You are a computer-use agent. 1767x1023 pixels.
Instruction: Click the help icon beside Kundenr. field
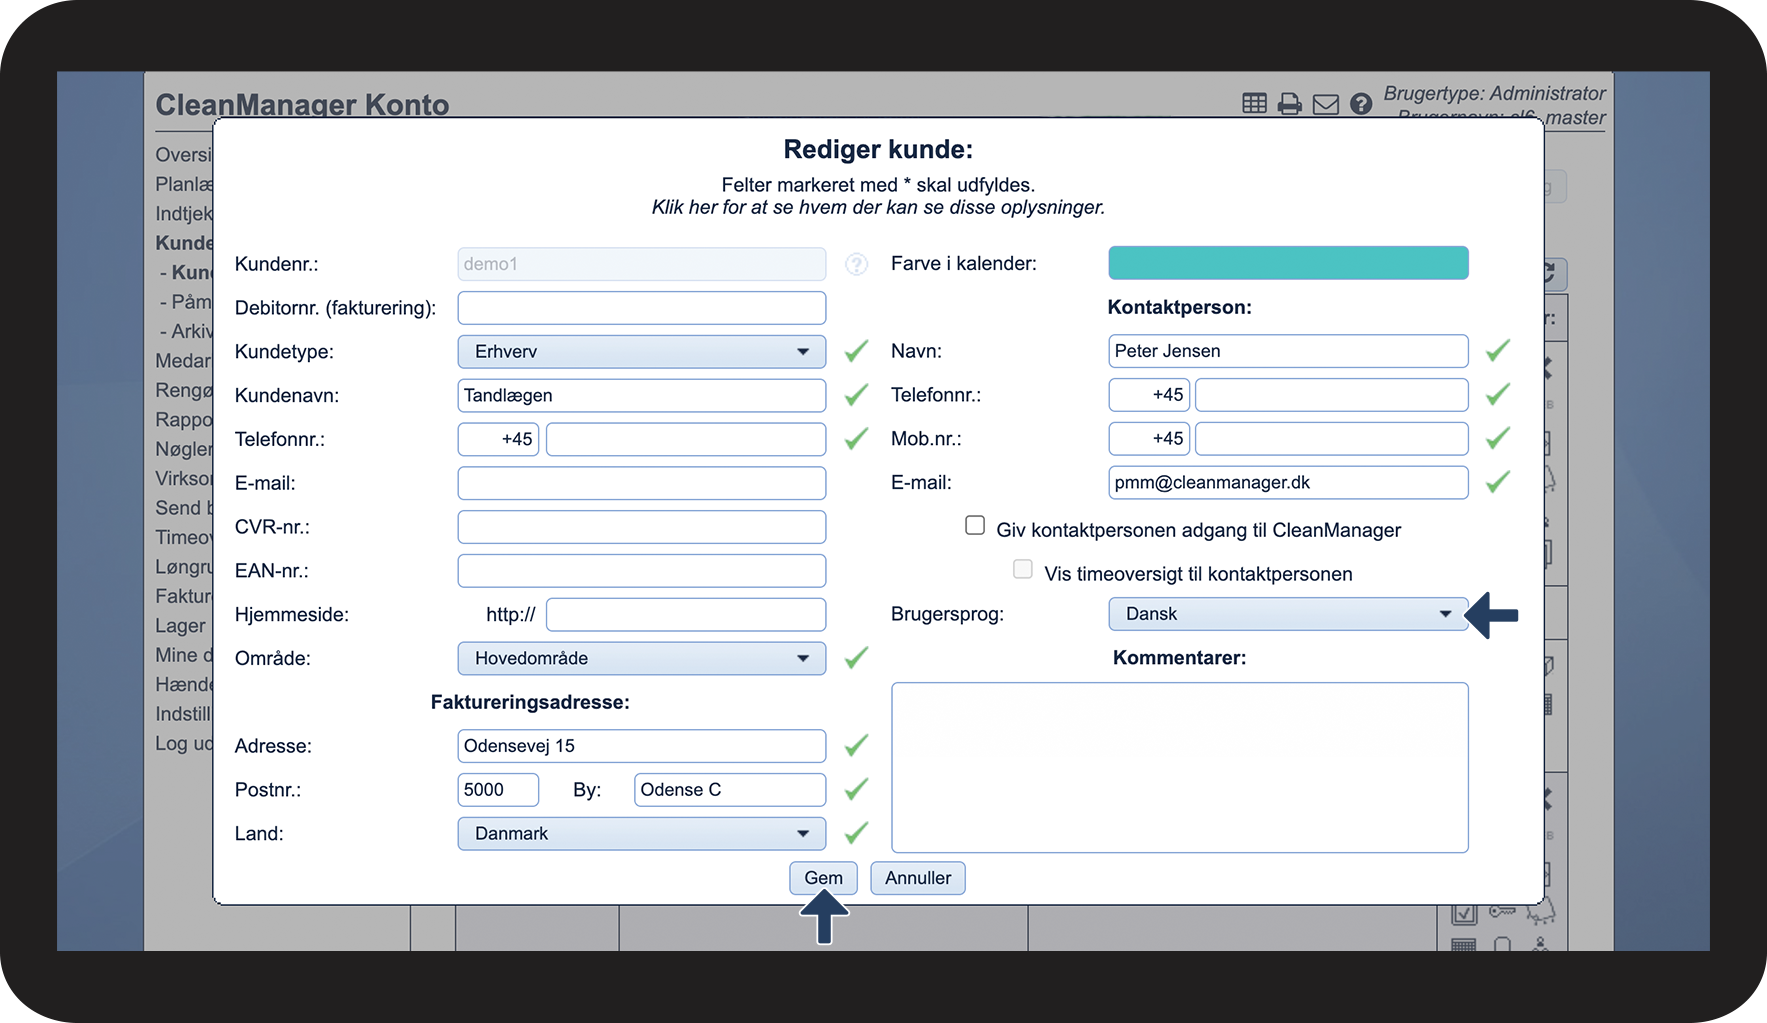coord(856,264)
